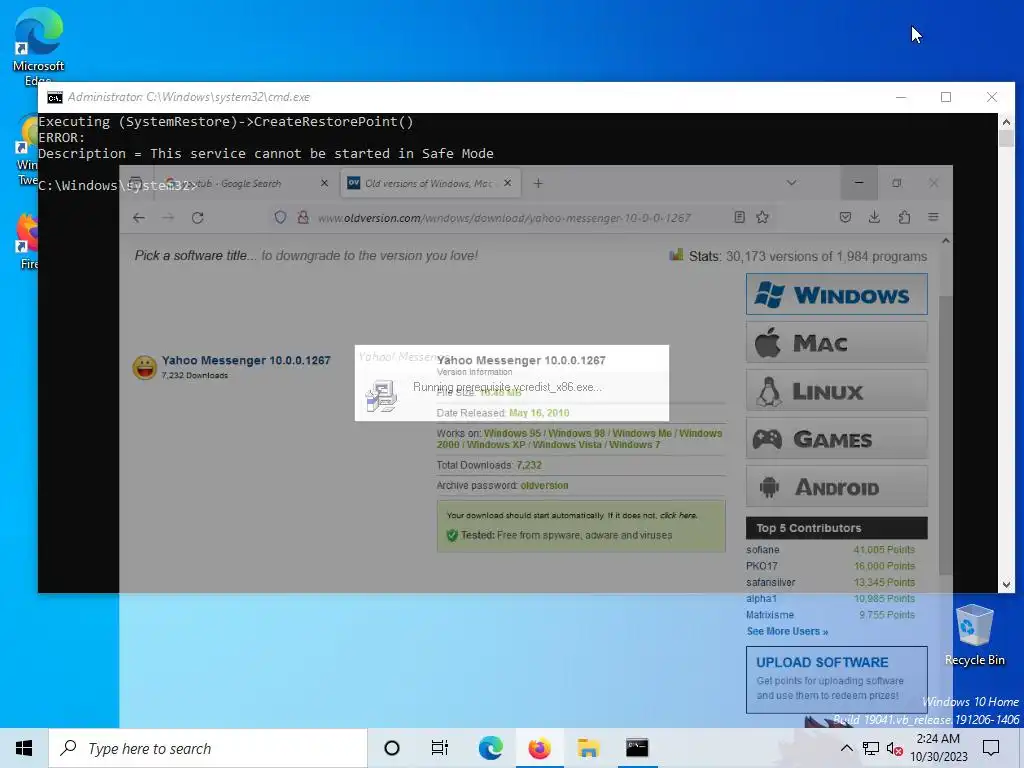Click the Windows Vista compatibility link
The image size is (1024, 768).
(567, 445)
